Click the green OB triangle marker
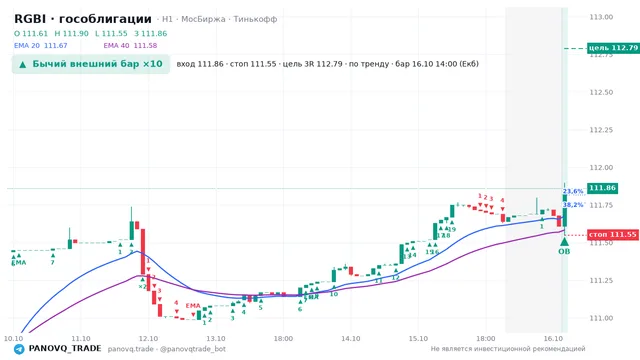The width and height of the screenshot is (640, 360). (x=564, y=242)
